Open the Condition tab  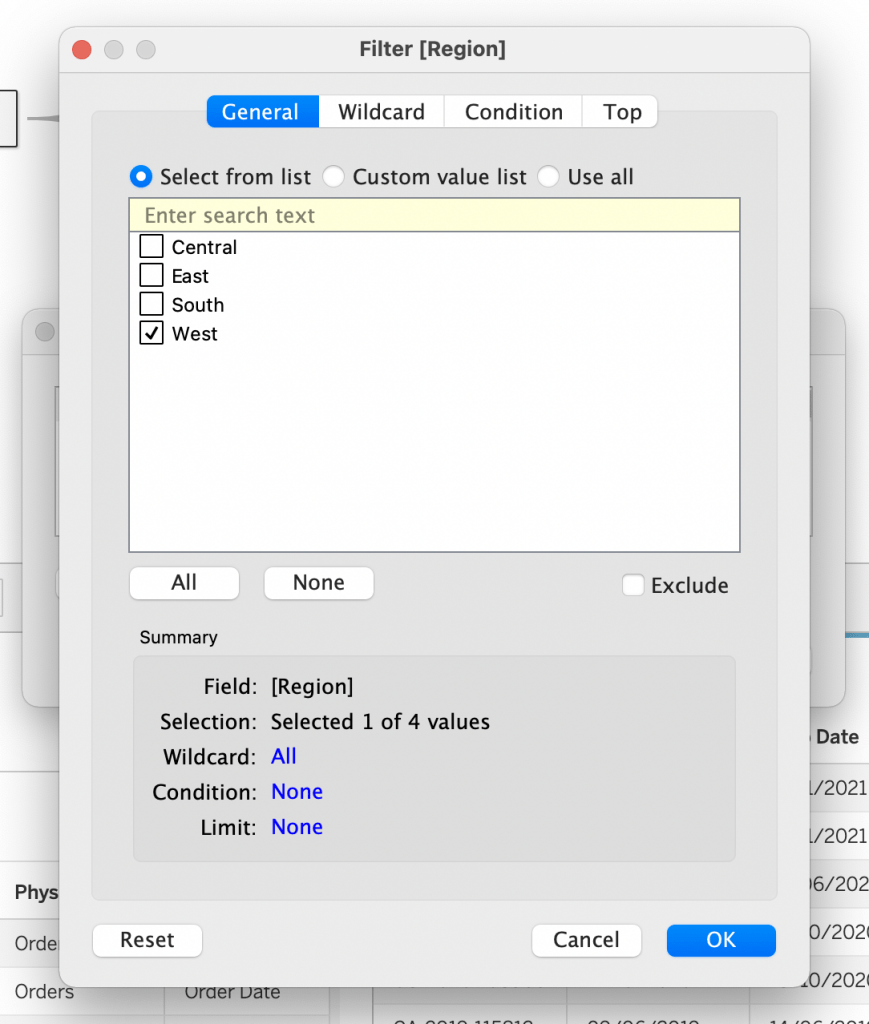coord(513,112)
